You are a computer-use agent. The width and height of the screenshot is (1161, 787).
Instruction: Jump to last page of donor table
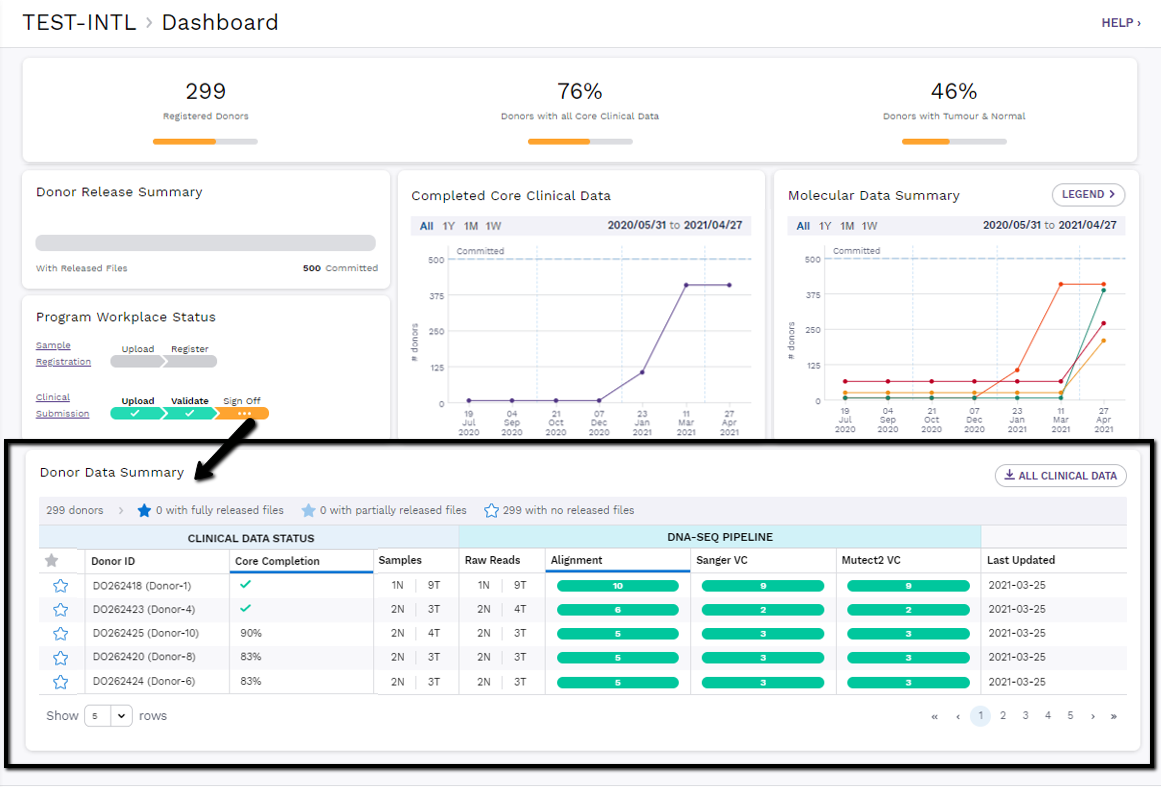click(x=1114, y=717)
